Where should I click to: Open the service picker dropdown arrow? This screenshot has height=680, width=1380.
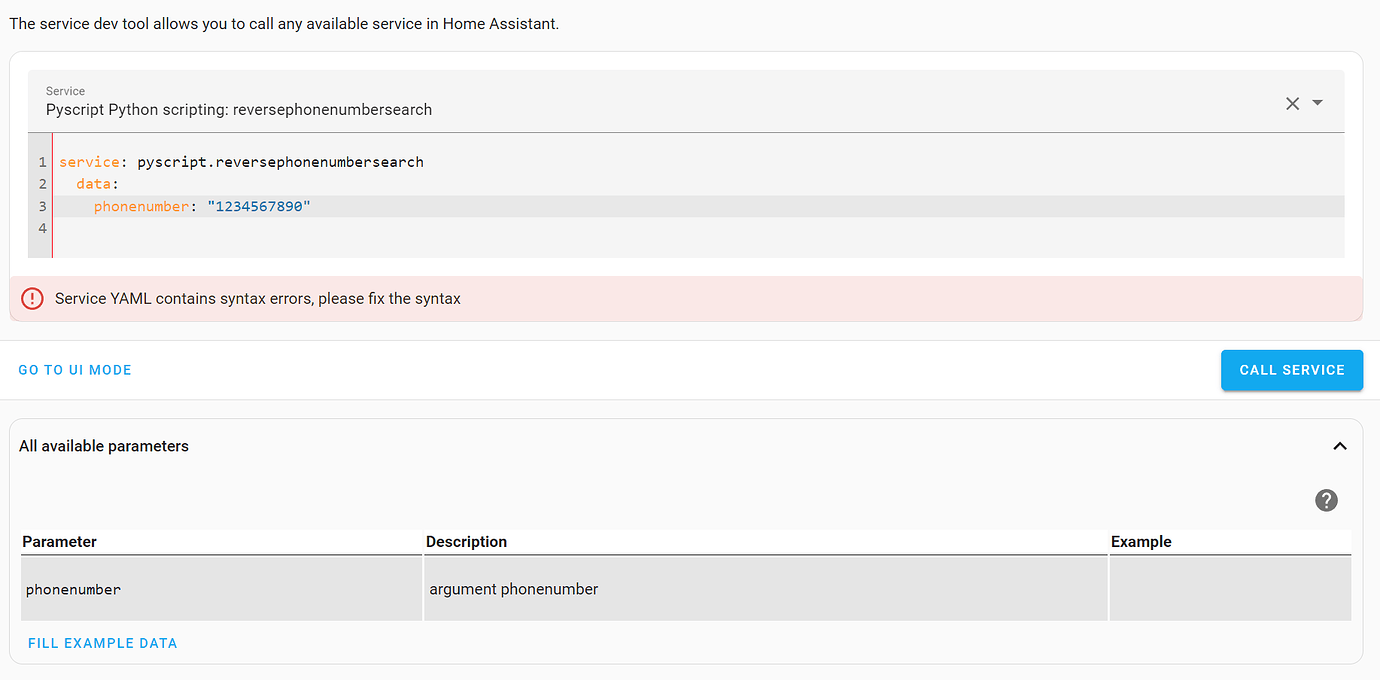click(1318, 103)
